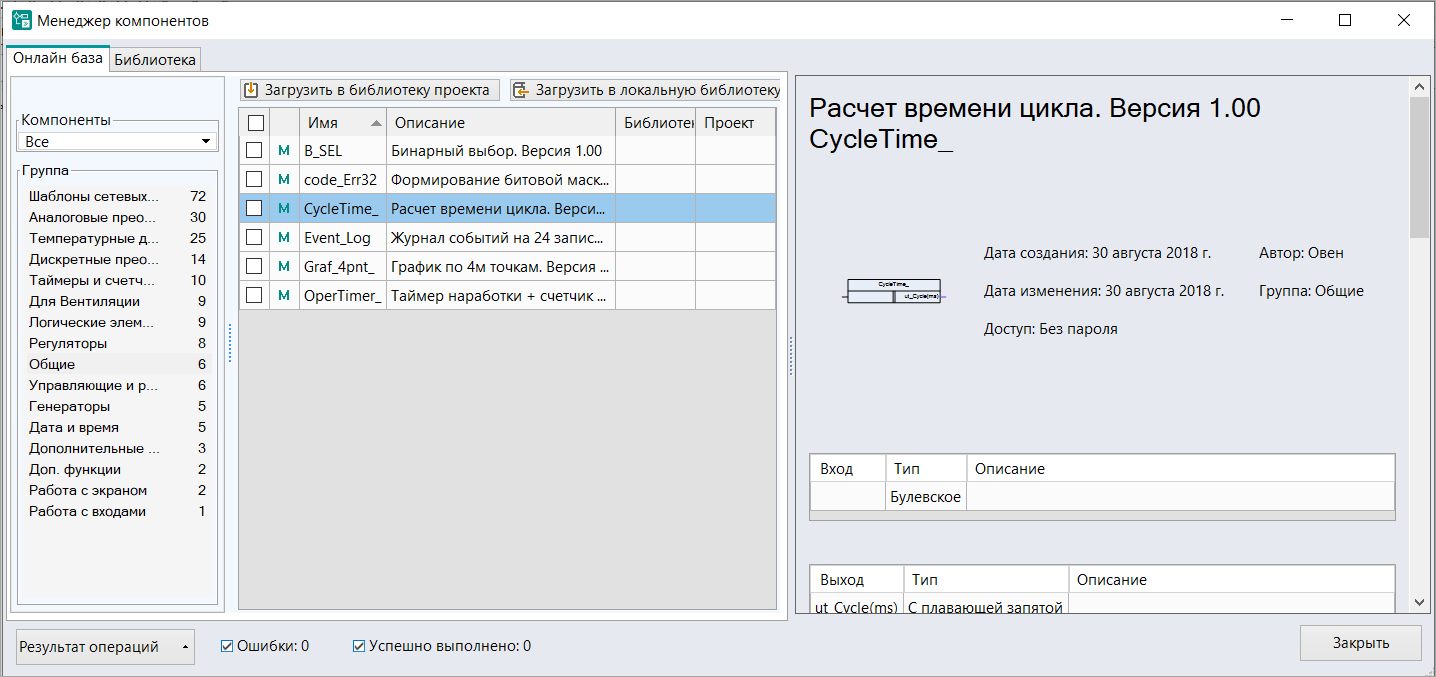Click the download icon for project library

[x=251, y=91]
